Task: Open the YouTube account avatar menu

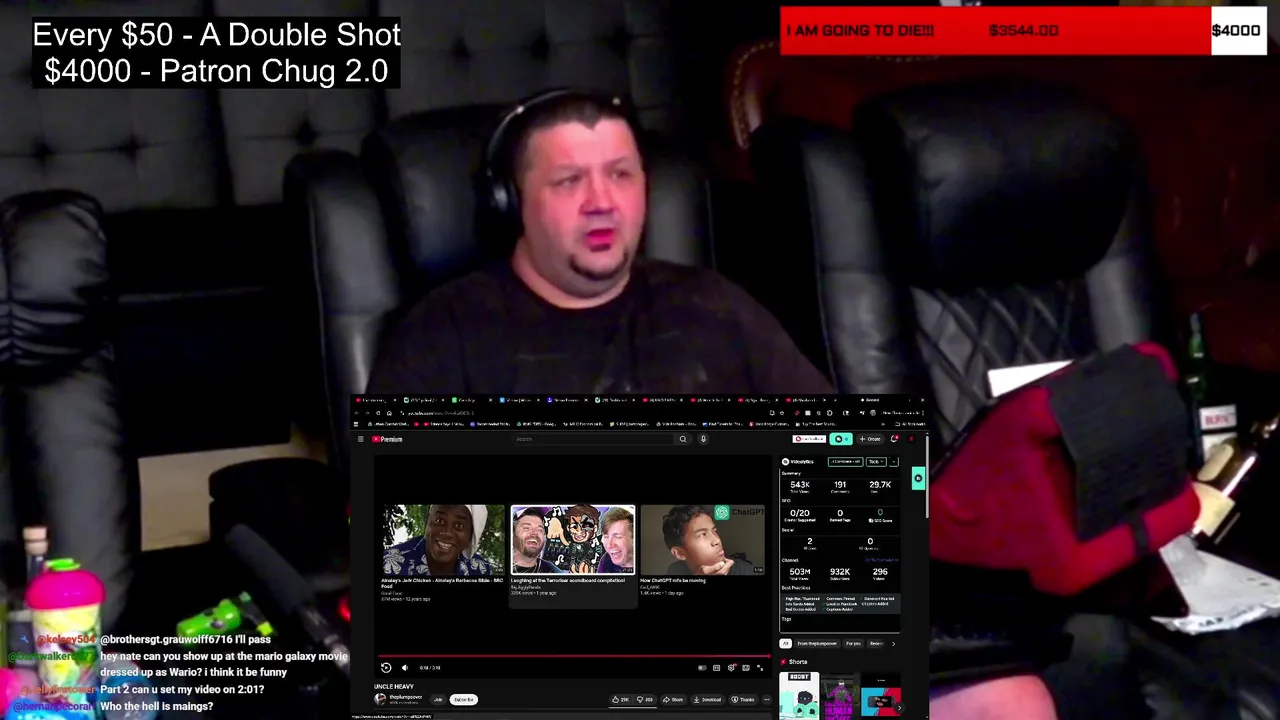Action: tap(911, 439)
